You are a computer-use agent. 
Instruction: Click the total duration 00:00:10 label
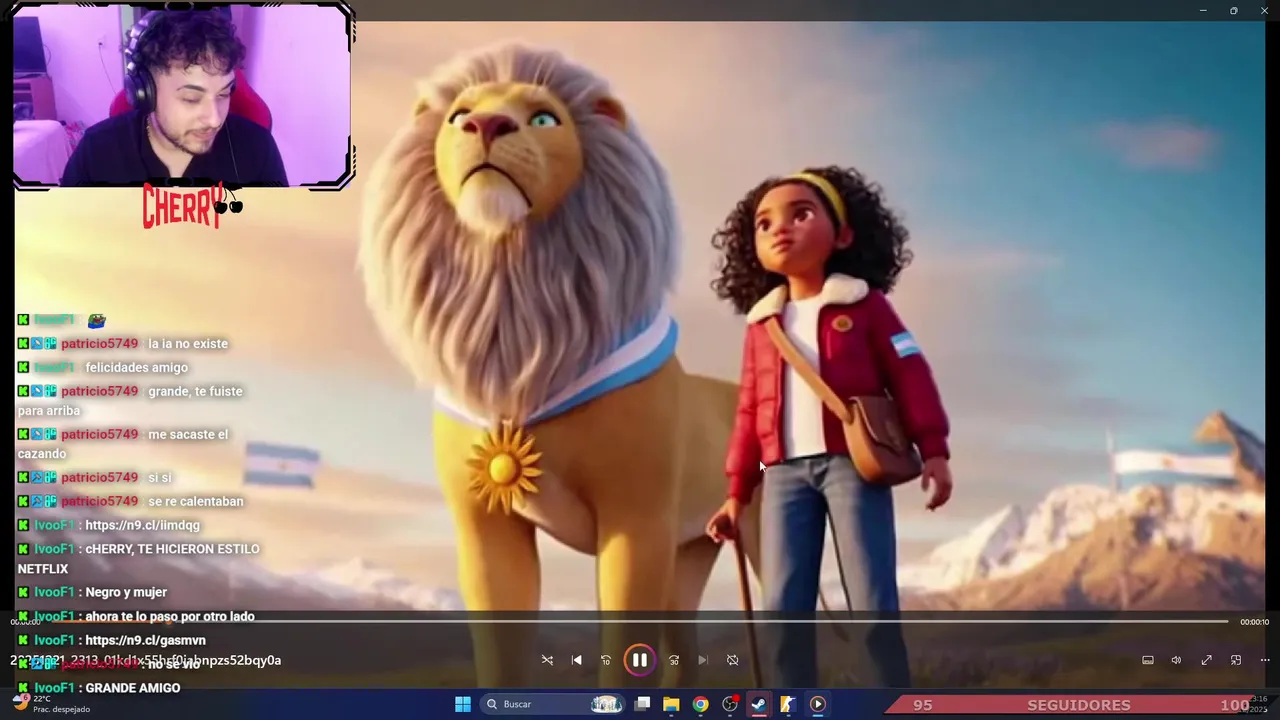point(1254,622)
